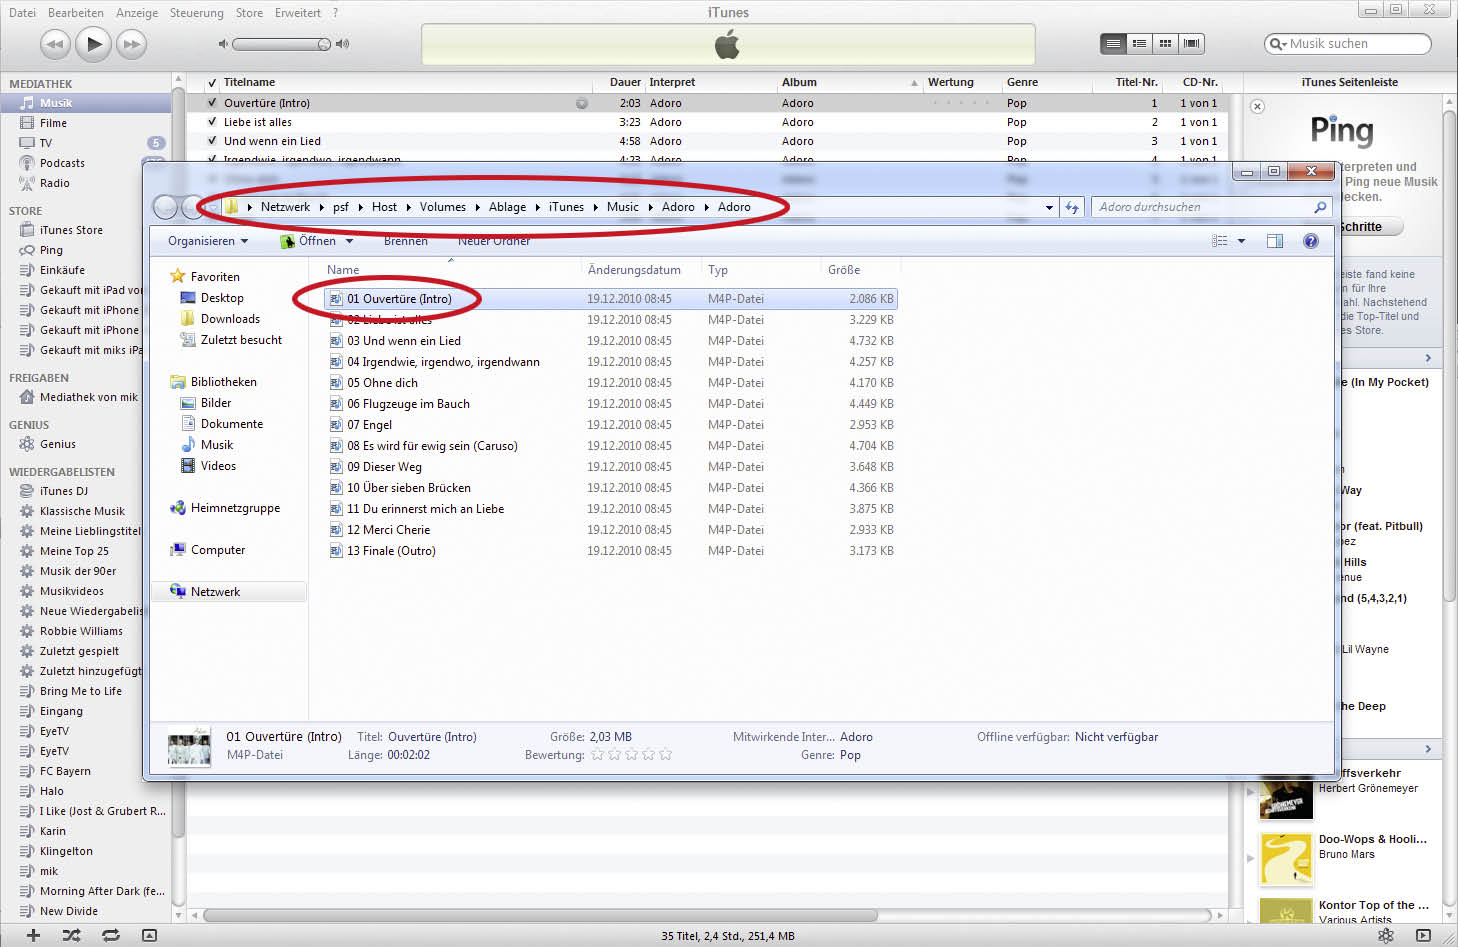
Task: Open the Bearbeiten menu
Action: click(76, 13)
